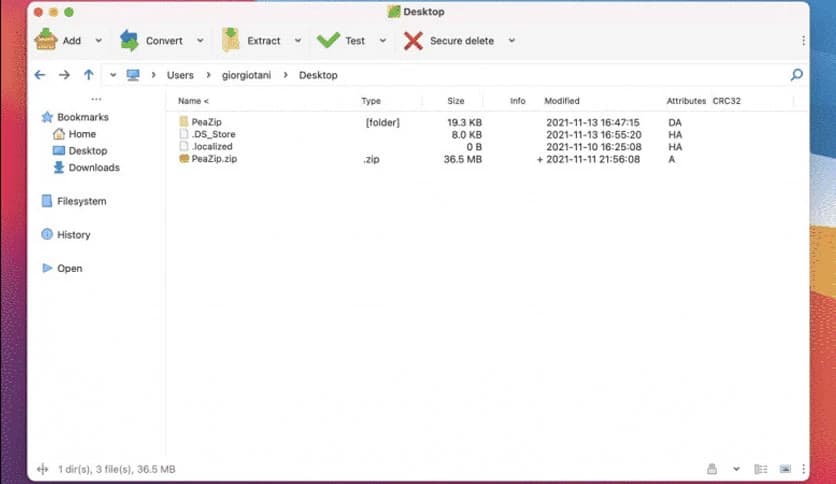836x484 pixels.
Task: Sort by the Name column header
Action: (193, 101)
